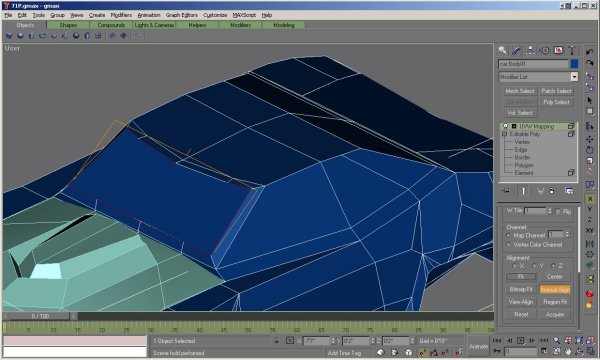This screenshot has width=600, height=360.
Task: Open the Utilities hammer panel tab
Action: point(572,50)
